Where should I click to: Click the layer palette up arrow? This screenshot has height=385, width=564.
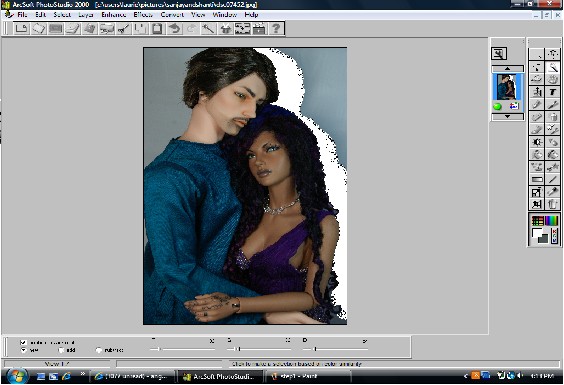coord(508,69)
